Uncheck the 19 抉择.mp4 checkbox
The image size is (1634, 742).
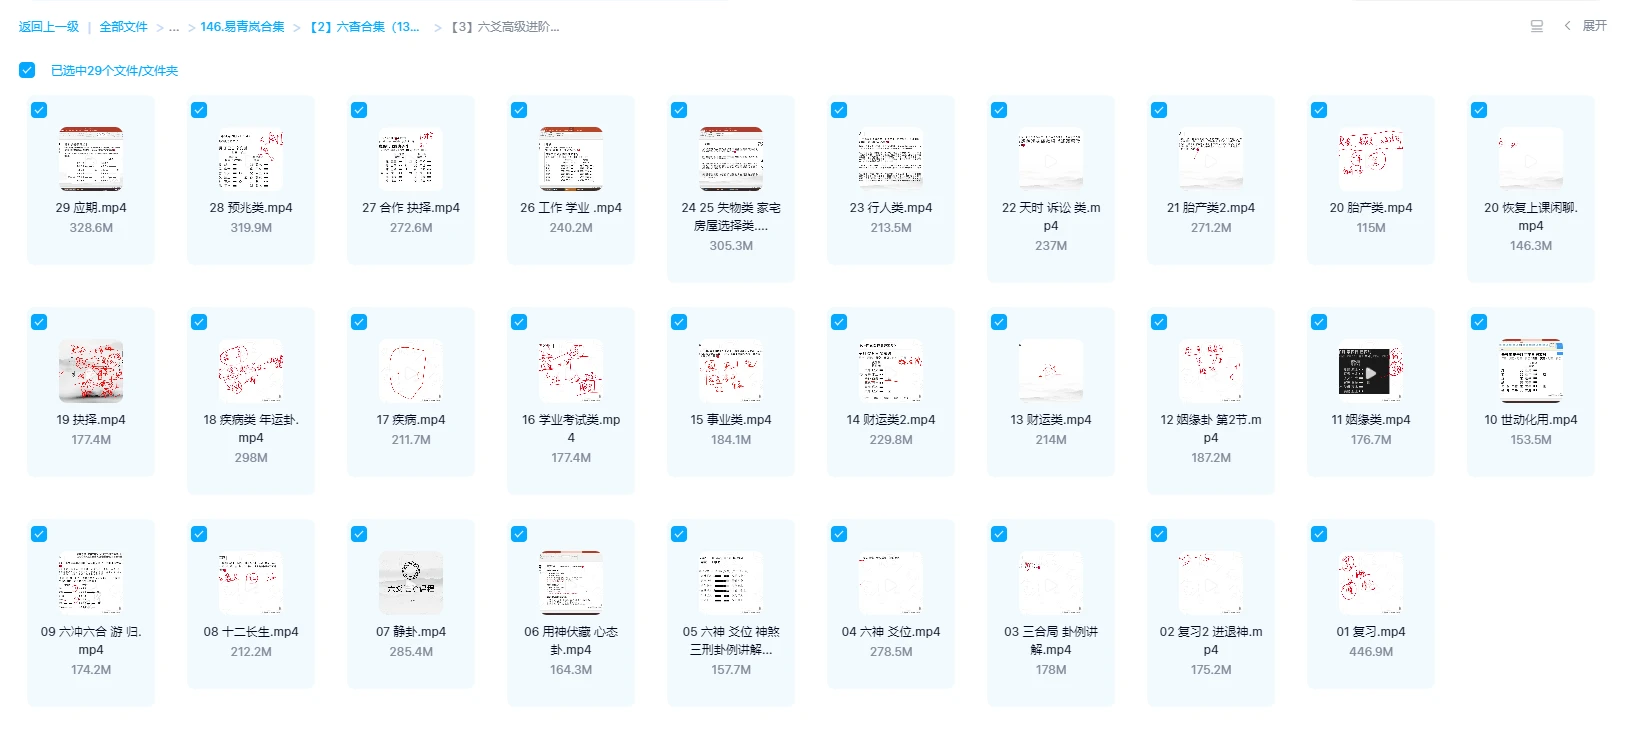39,322
